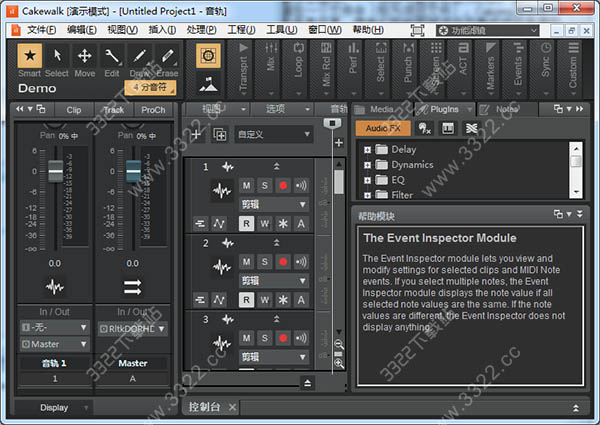
Task: Click the 音轨 1 Pan knob
Action: [x=55, y=125]
